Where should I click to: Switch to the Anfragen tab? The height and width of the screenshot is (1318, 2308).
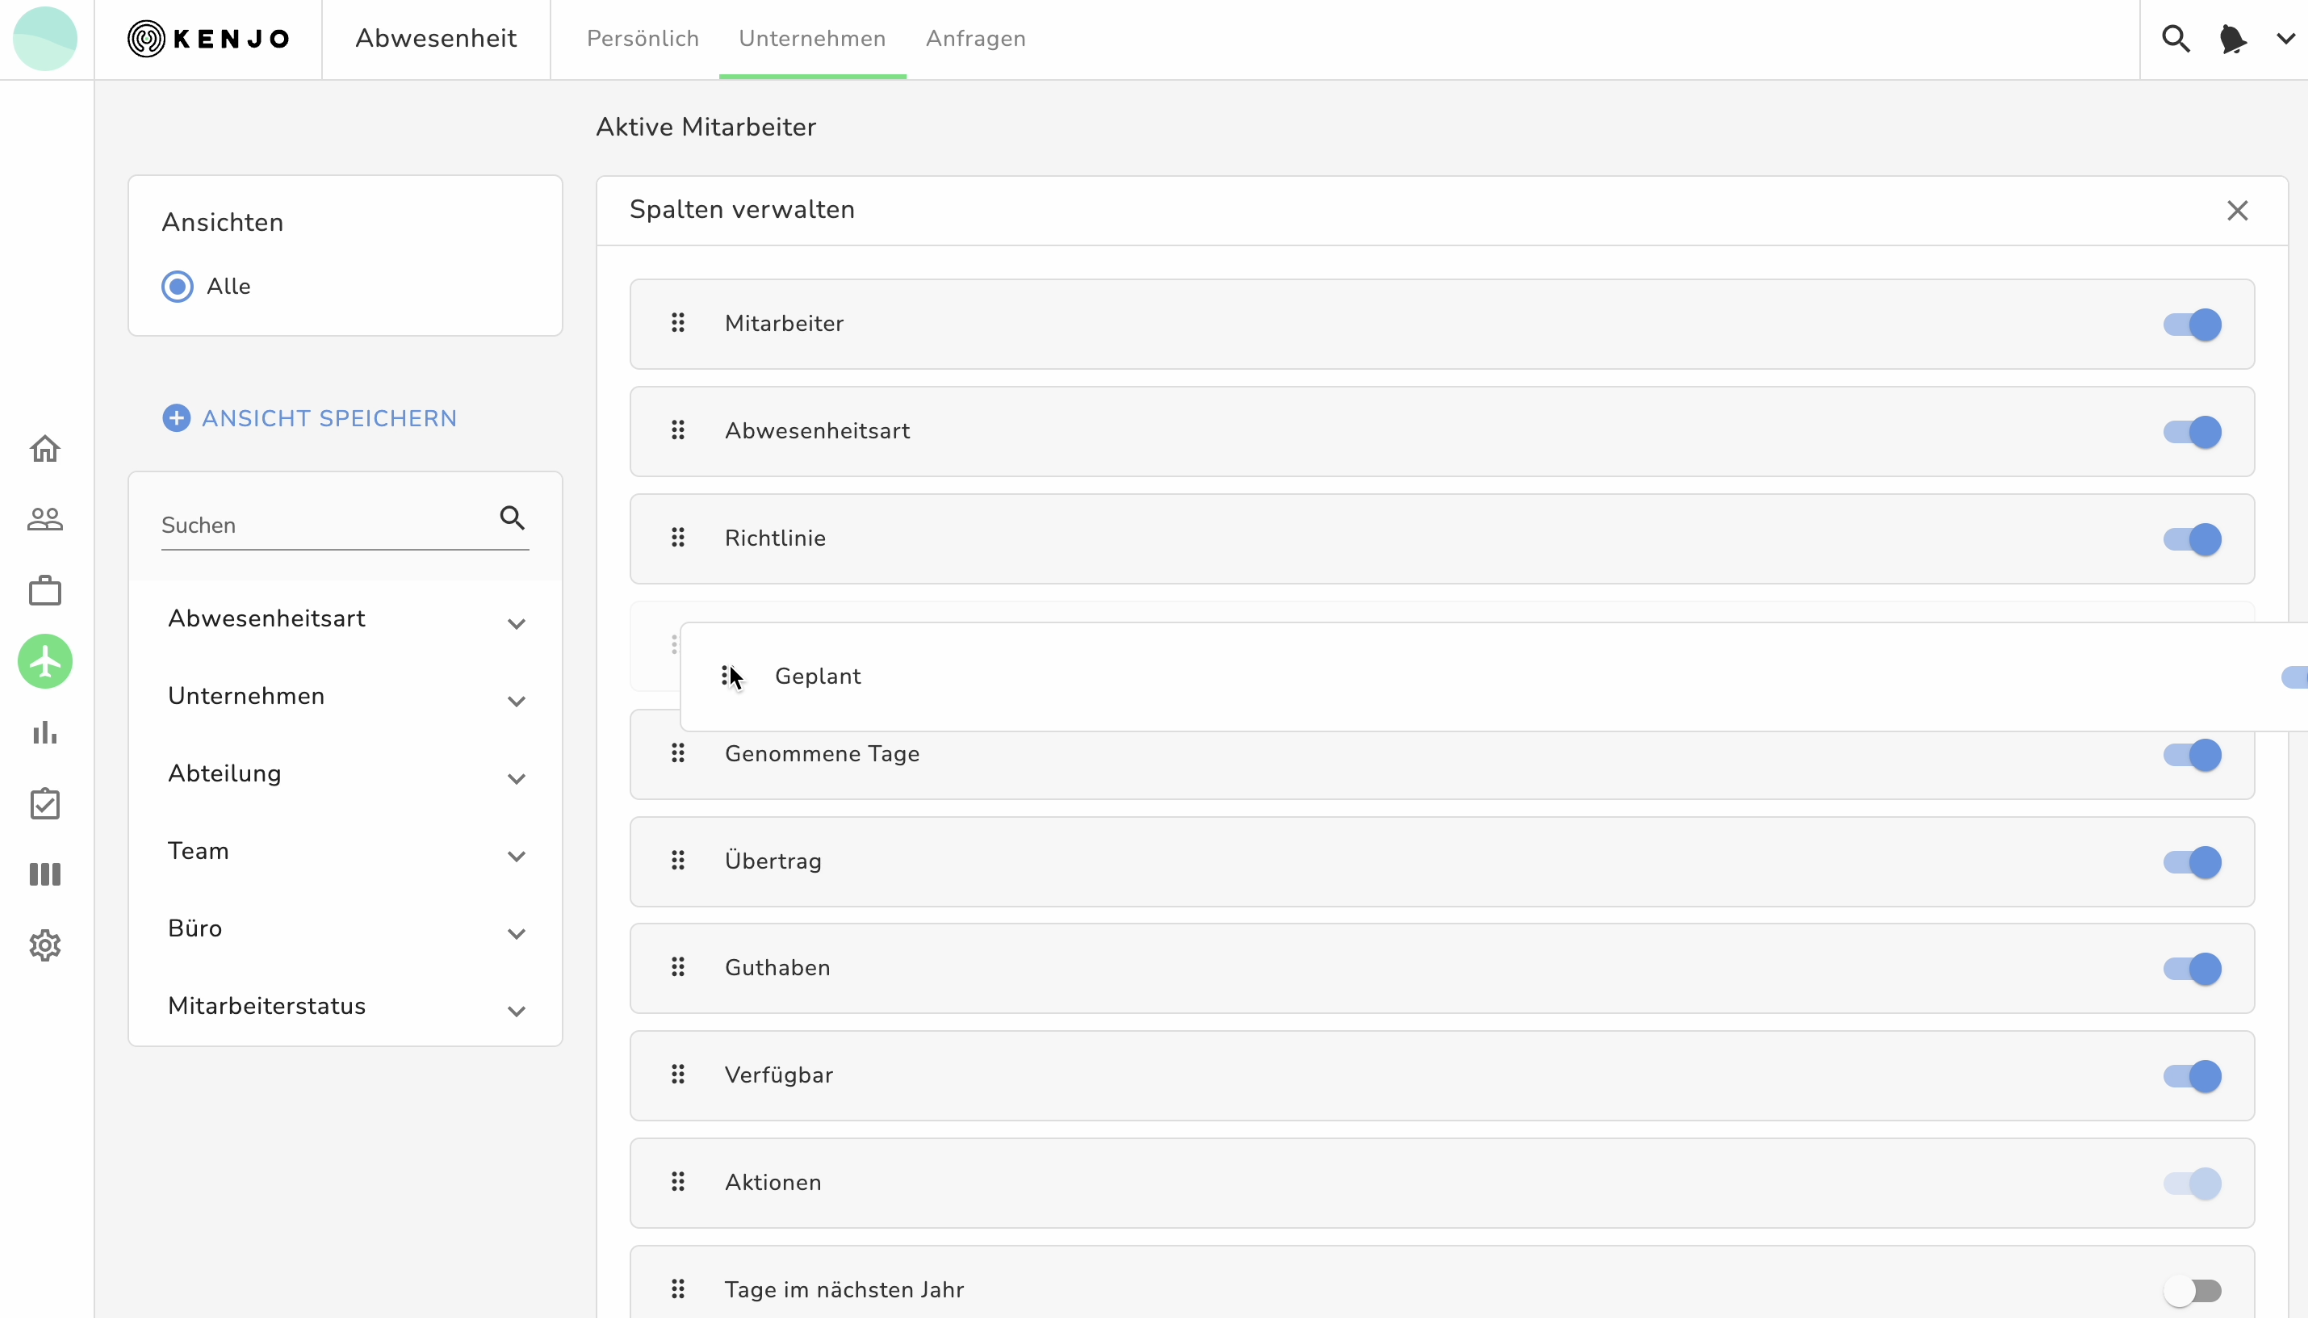pos(975,39)
